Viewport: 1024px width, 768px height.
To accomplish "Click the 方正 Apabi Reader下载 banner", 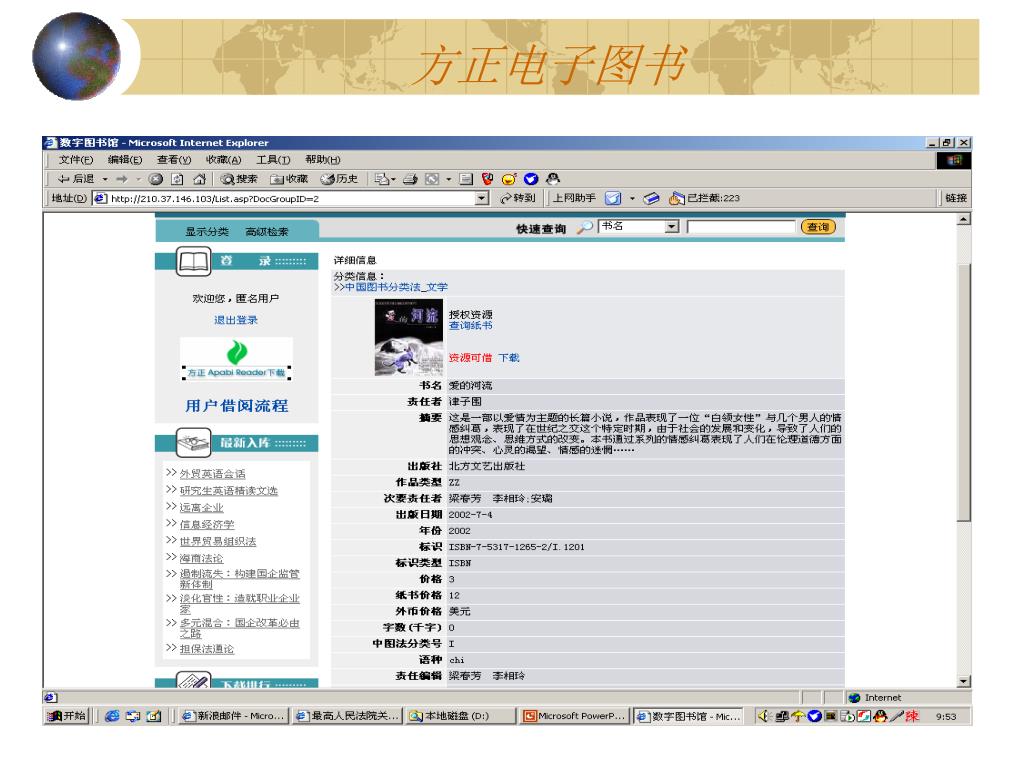I will pos(236,359).
